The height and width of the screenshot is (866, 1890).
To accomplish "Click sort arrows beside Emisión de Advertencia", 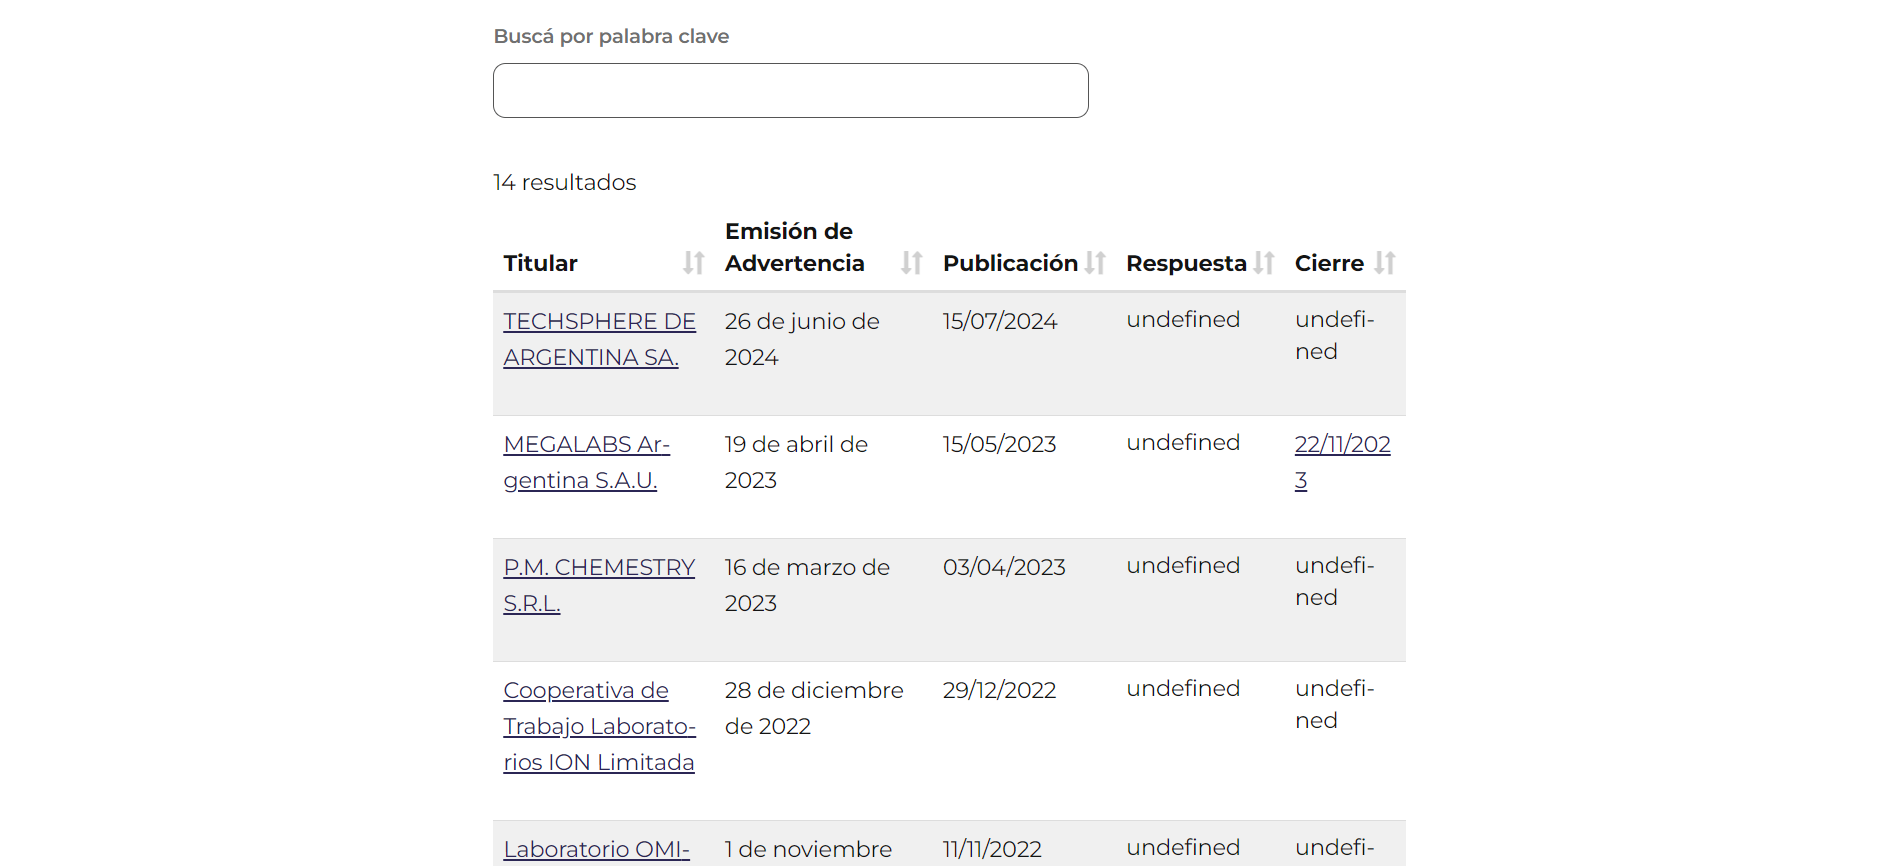I will point(911,263).
